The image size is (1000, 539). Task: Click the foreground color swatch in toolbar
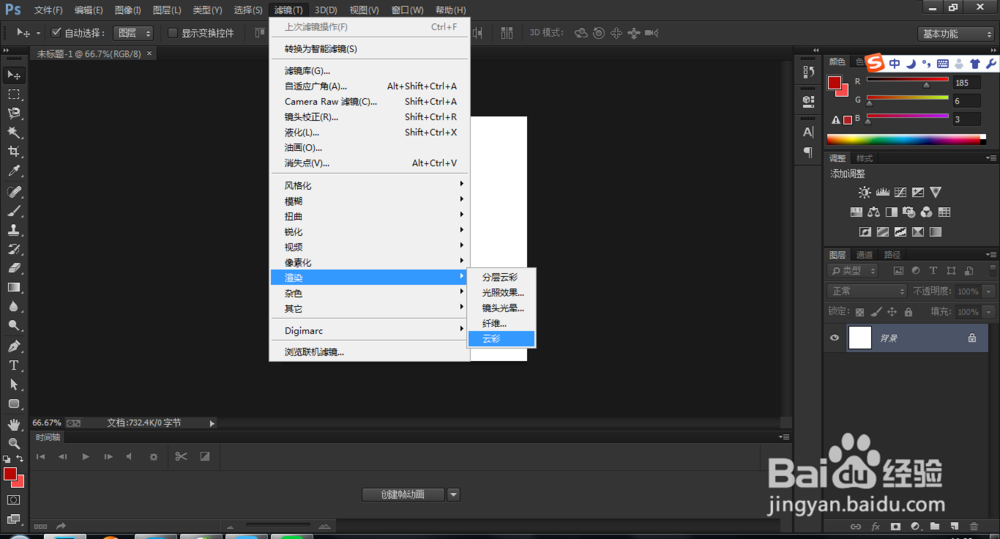10,474
